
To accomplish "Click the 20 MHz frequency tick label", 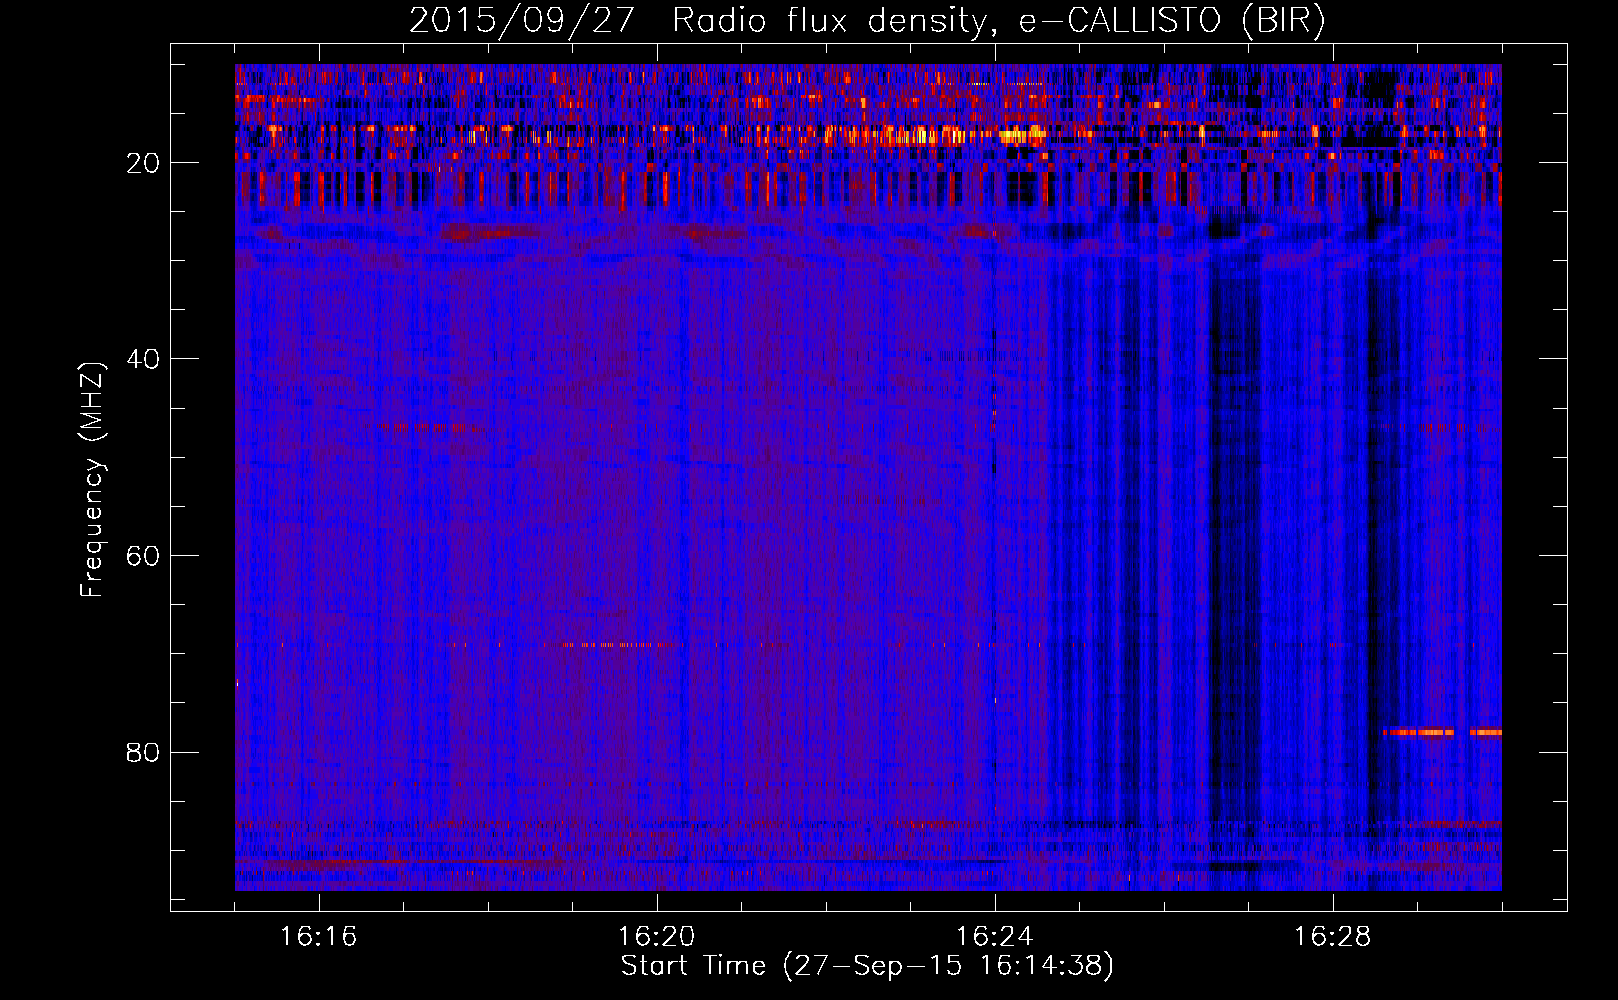I will click(143, 163).
